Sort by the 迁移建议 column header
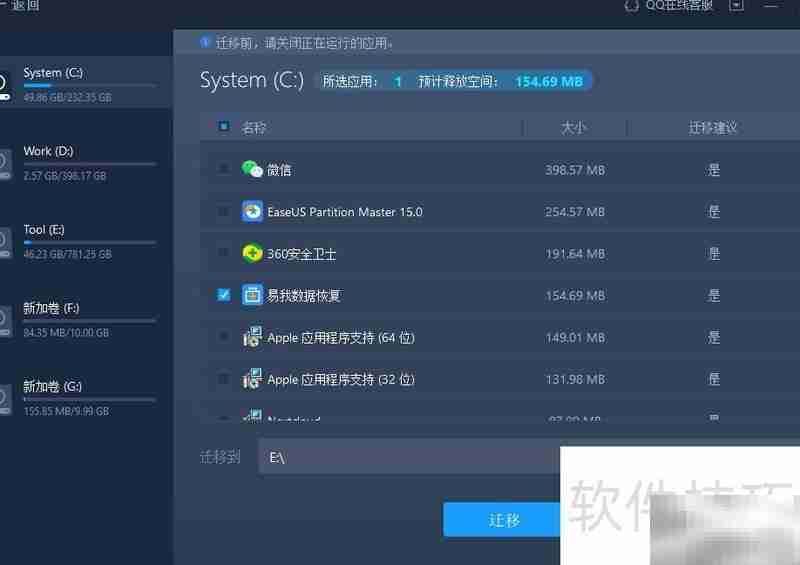Screen dimensions: 800x565 click(x=713, y=128)
